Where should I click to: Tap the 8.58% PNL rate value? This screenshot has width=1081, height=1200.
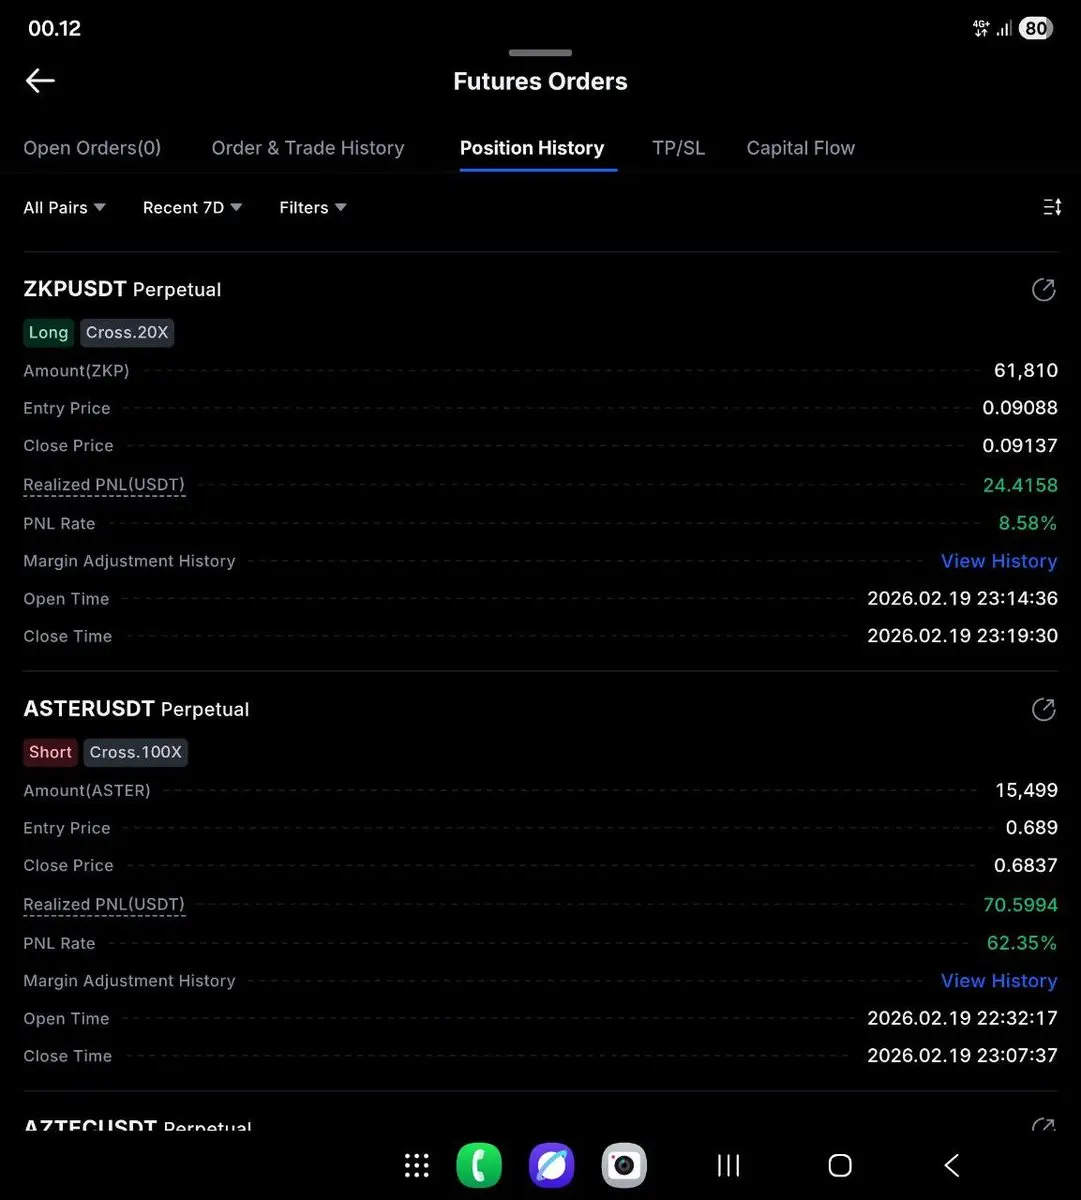click(x=1027, y=523)
